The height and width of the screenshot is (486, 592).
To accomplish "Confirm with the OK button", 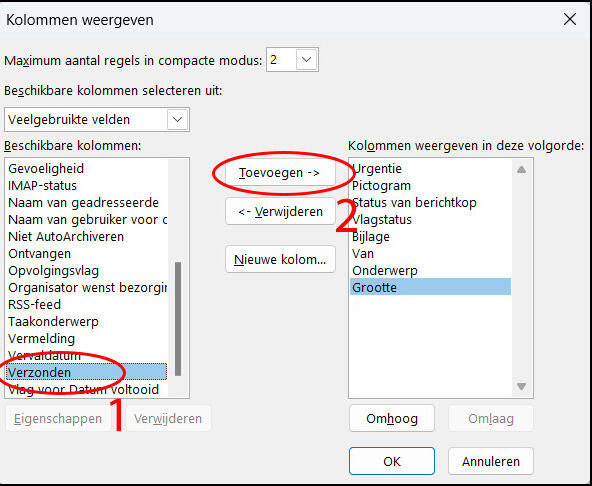I will click(392, 461).
